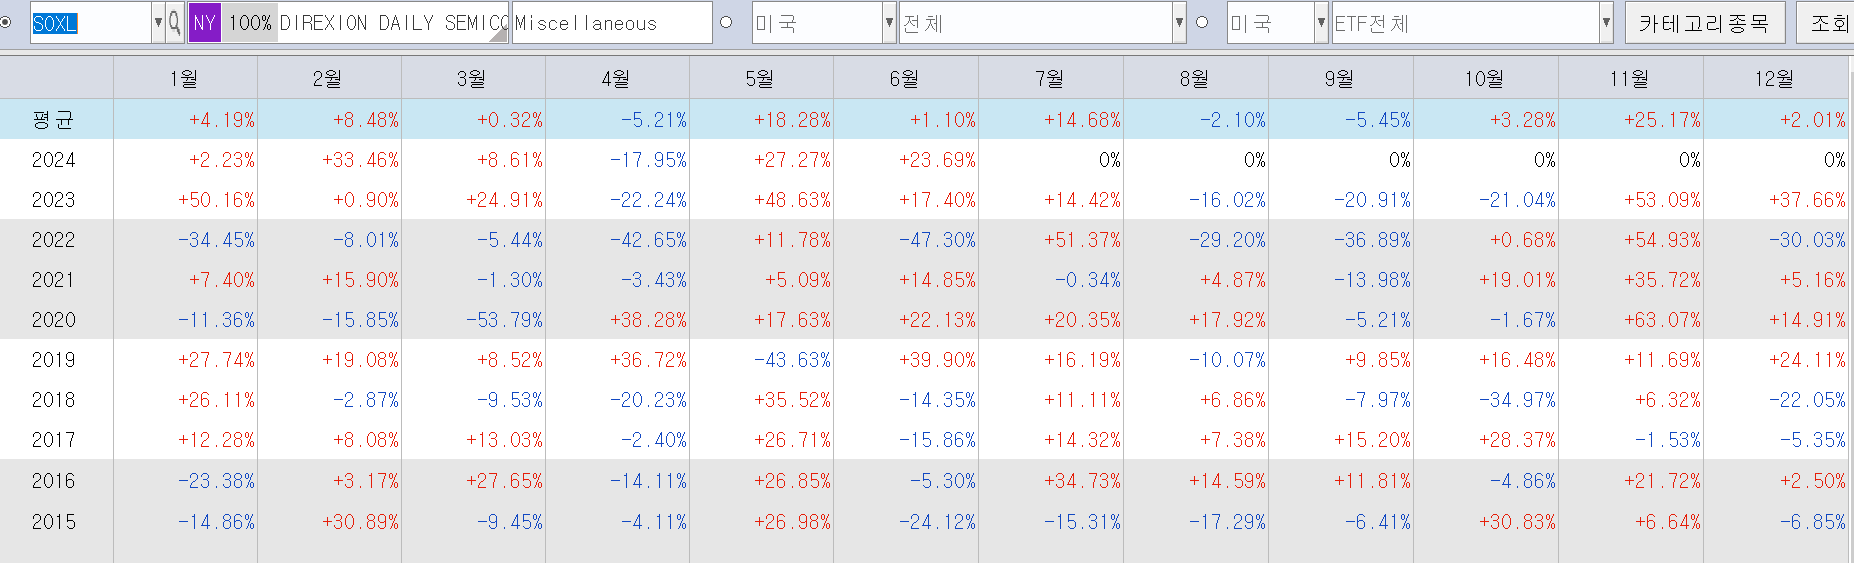Click the 2월 column header
Viewport: 1854px width, 563px height.
tap(329, 78)
